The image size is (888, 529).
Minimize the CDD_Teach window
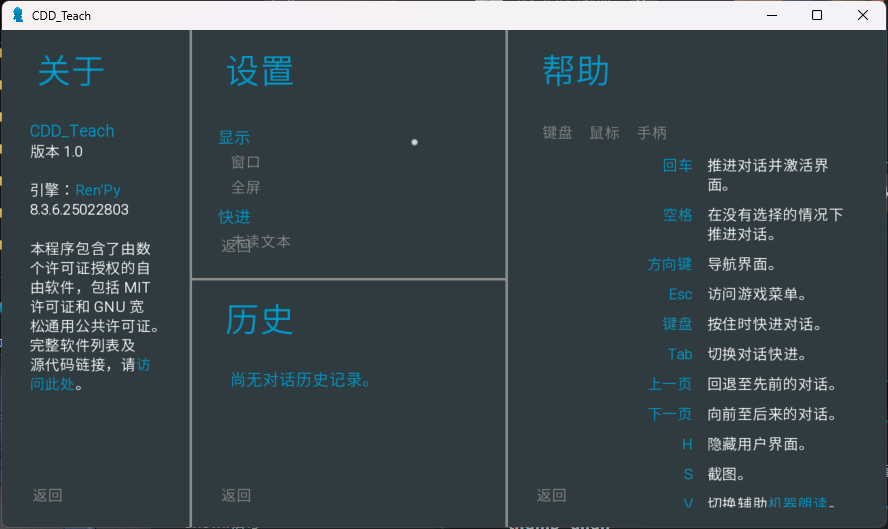[x=771, y=15]
